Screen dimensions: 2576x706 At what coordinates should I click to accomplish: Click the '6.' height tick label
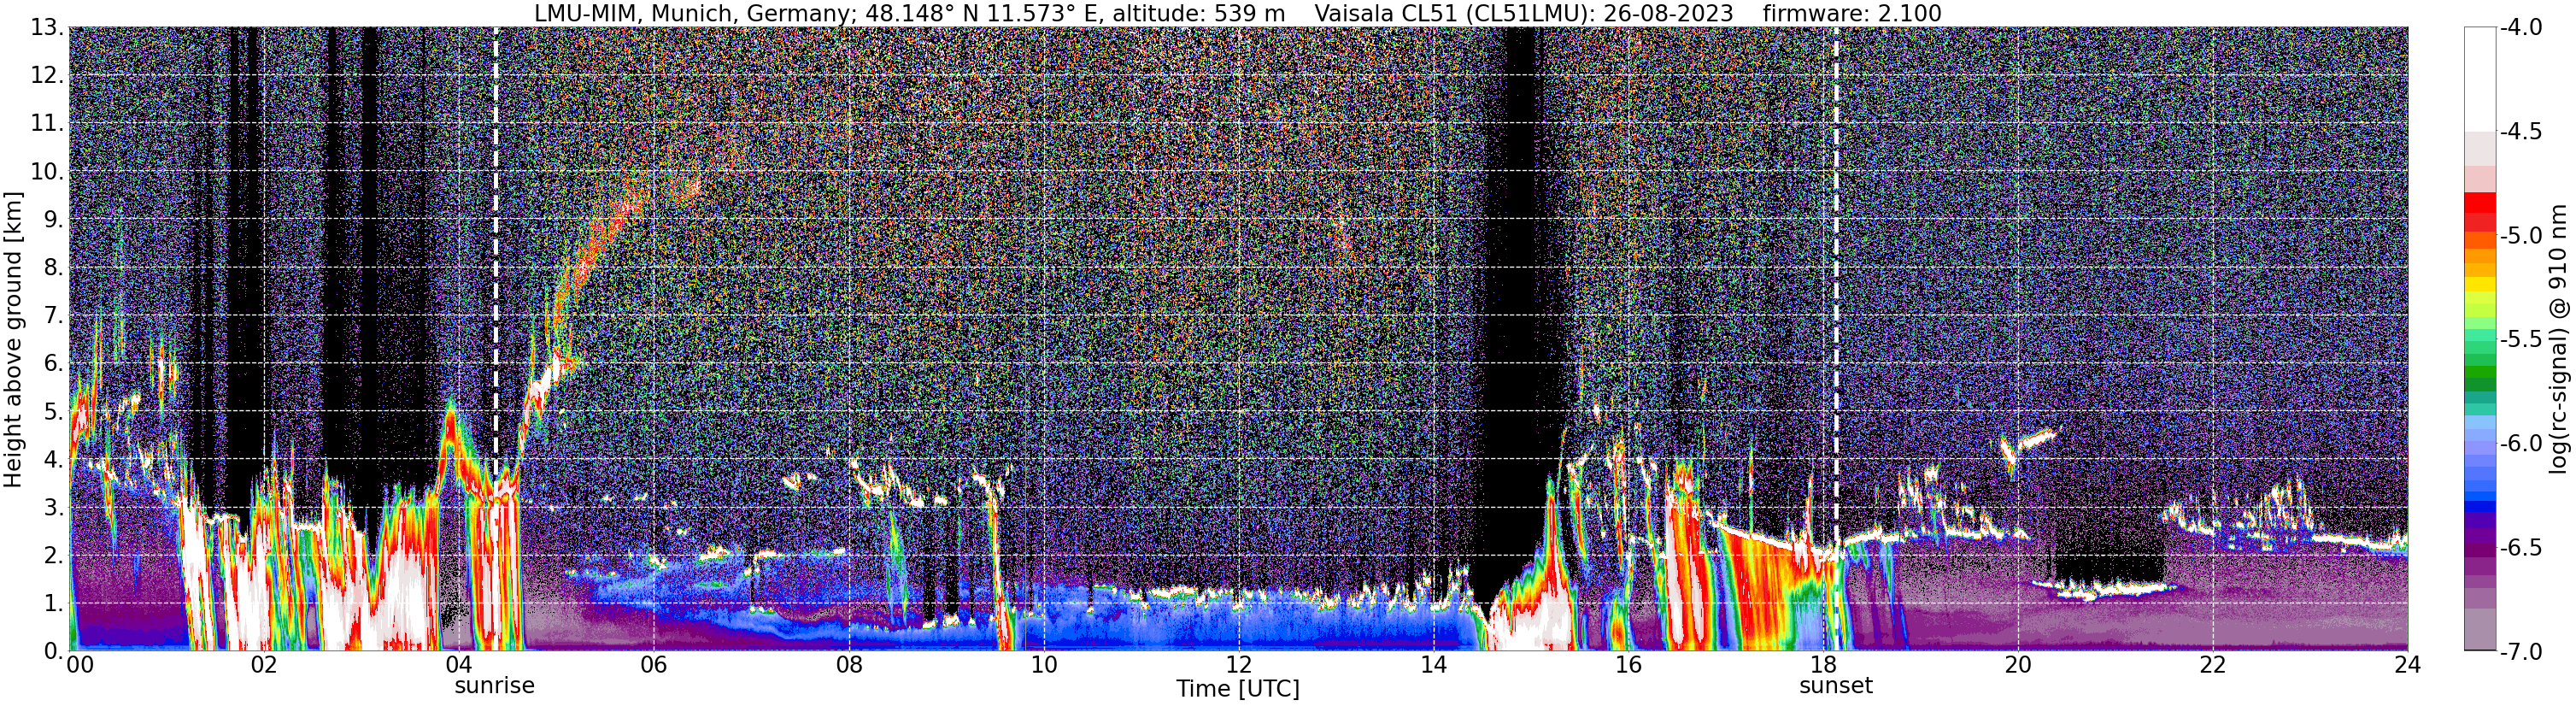click(54, 363)
